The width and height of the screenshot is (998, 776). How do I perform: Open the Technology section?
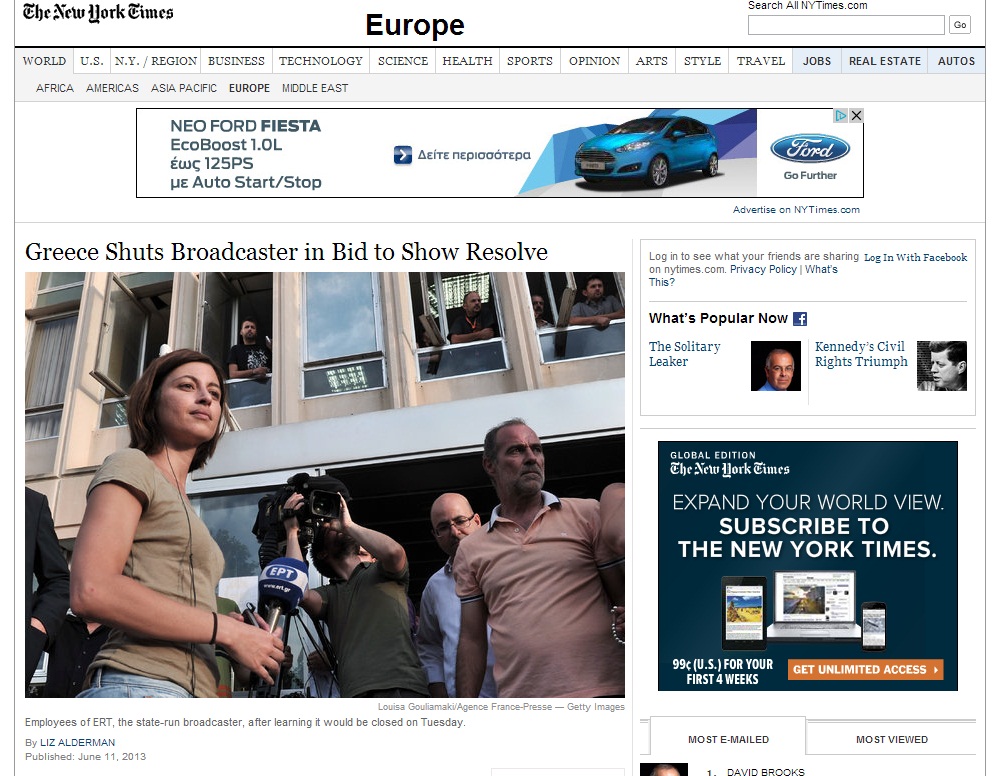[x=321, y=61]
